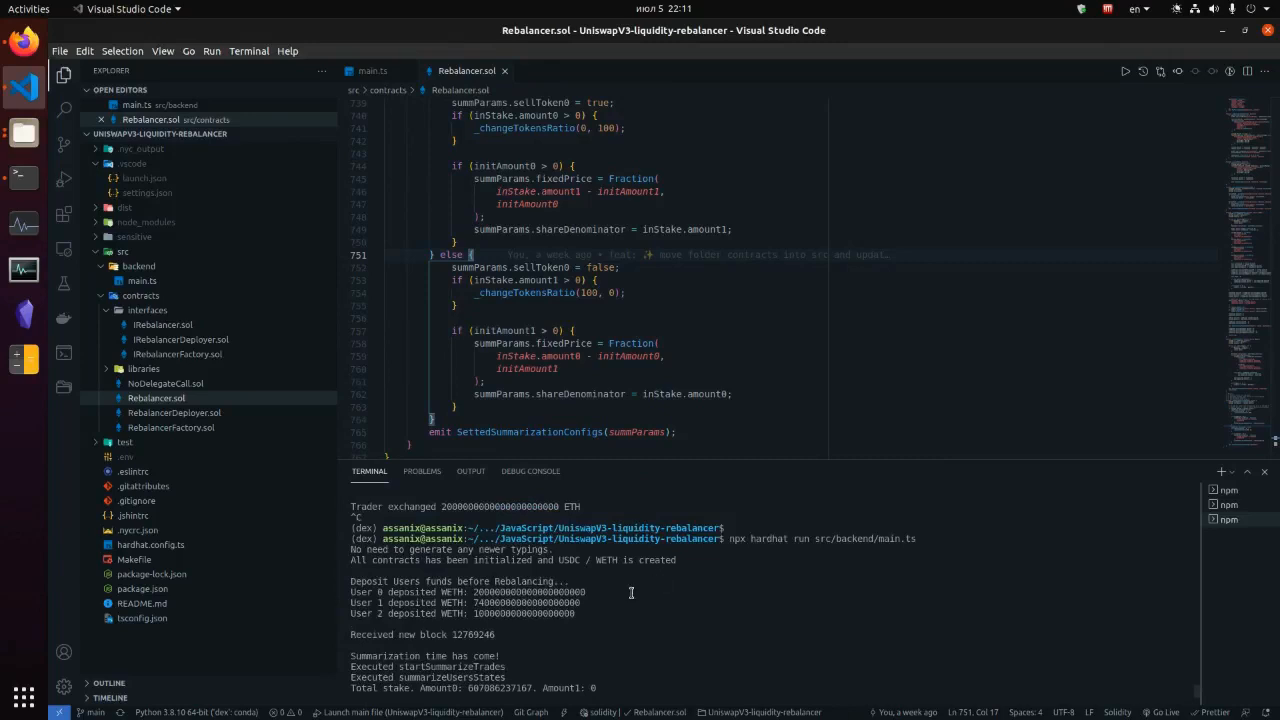Screen dimensions: 1280x720
Task: Open the Explorer view in activity bar
Action: 64,75
